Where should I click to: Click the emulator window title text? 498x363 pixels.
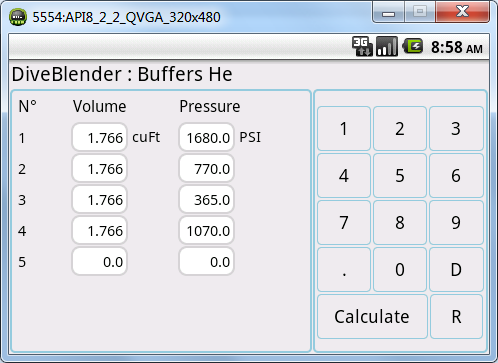[x=126, y=17]
